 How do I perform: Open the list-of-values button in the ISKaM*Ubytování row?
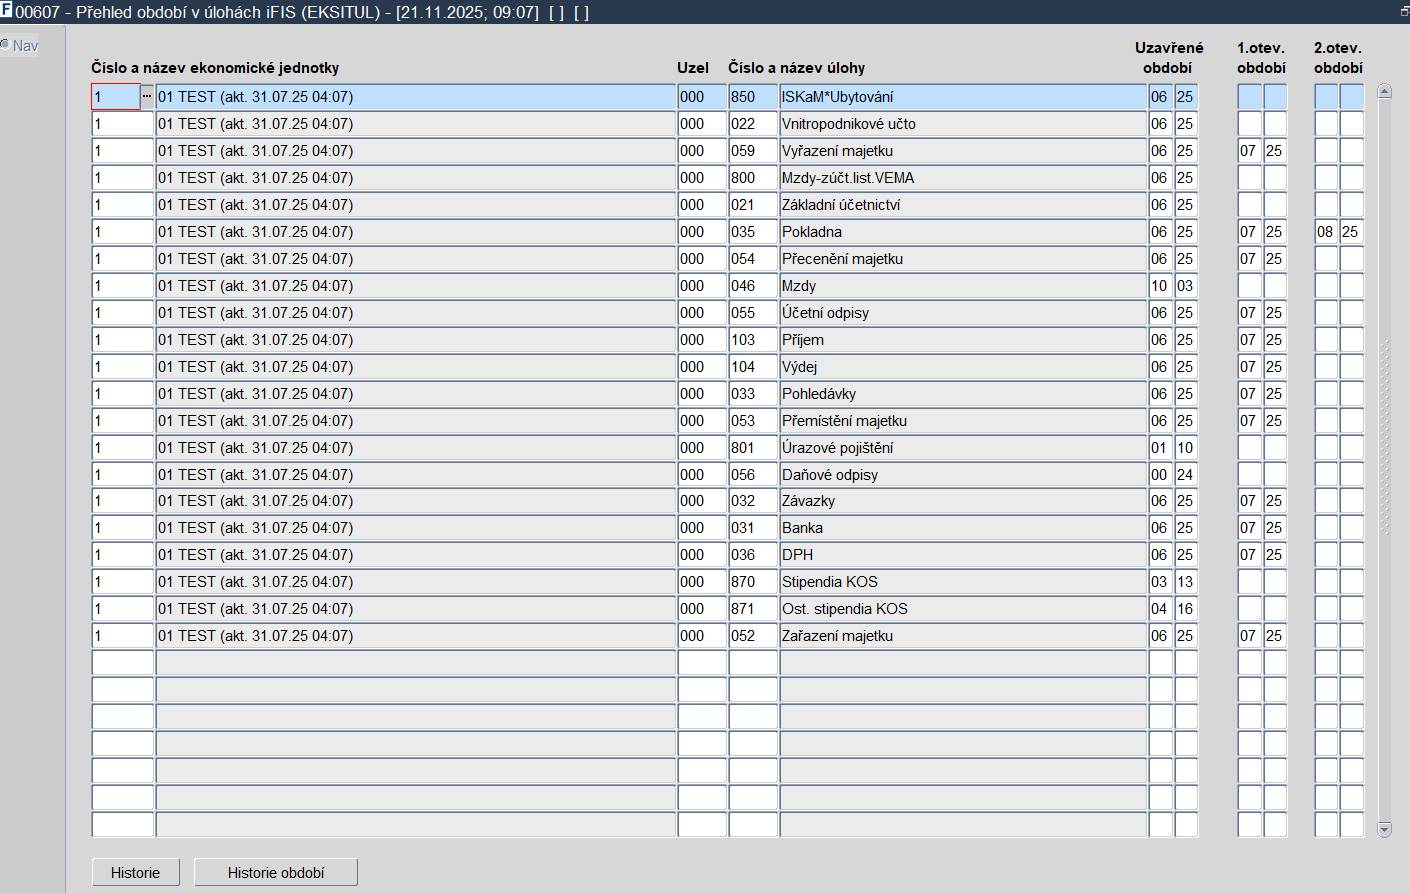coord(147,97)
